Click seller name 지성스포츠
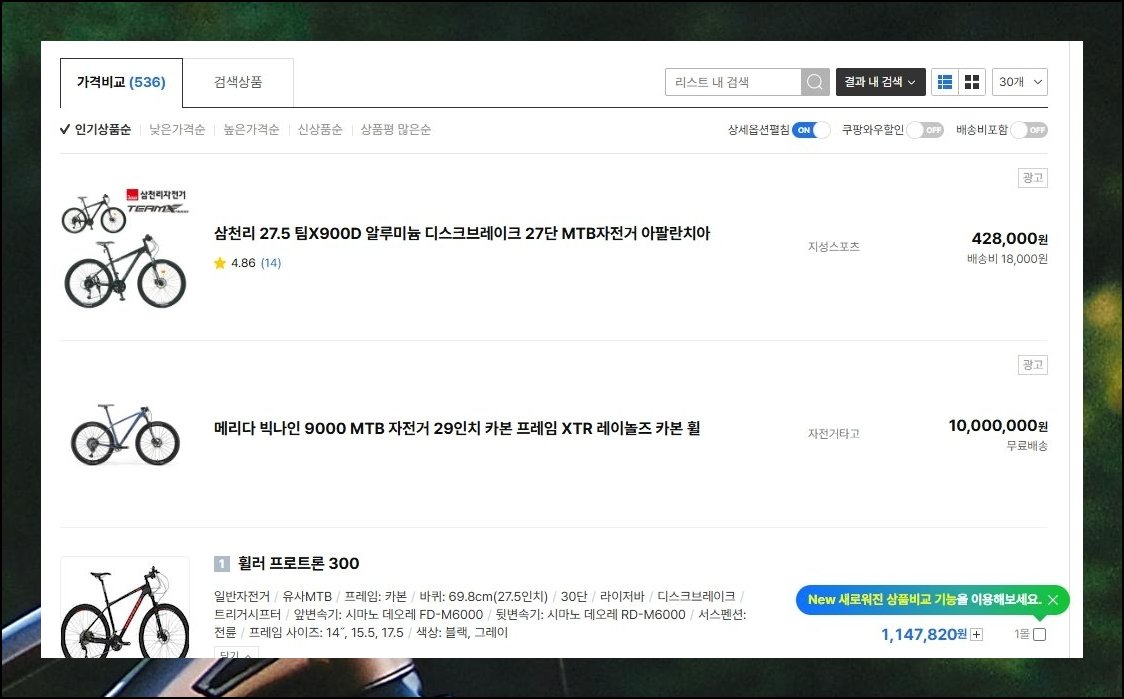Image resolution: width=1124 pixels, height=699 pixels. 834,247
